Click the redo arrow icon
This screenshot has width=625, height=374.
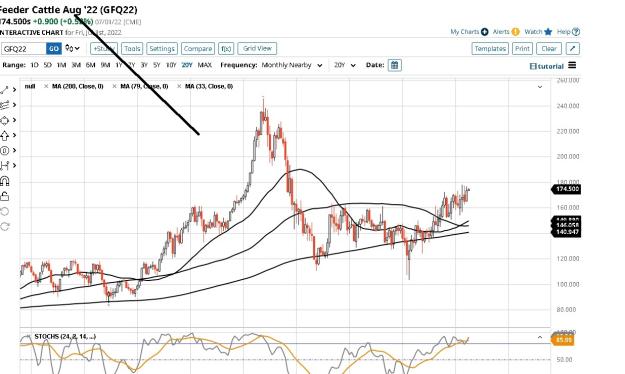(x=4, y=226)
